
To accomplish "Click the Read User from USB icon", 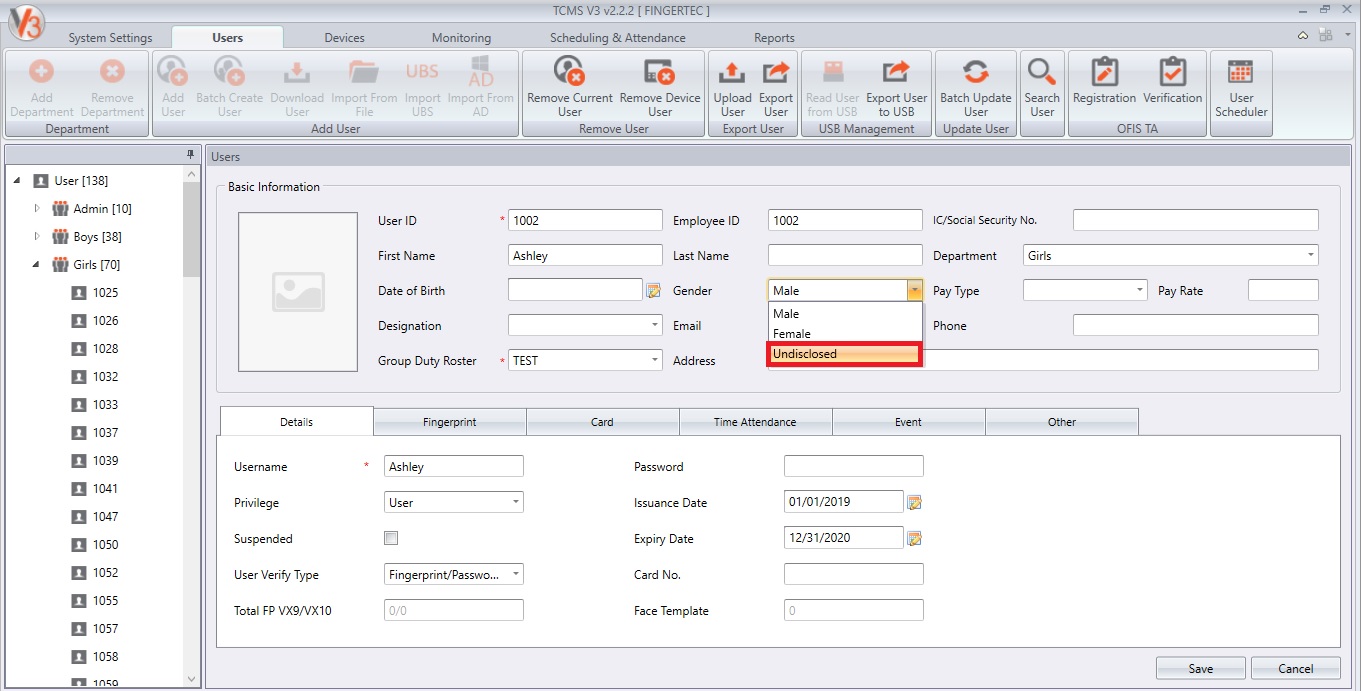I will [832, 72].
